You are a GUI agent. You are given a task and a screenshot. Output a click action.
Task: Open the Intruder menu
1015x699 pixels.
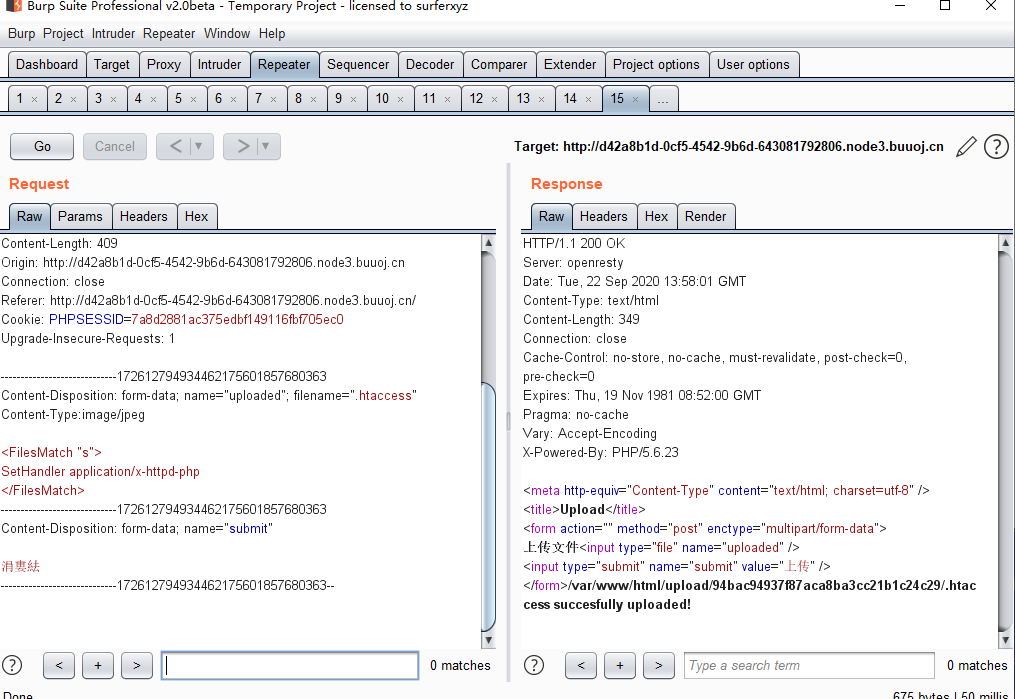(113, 34)
